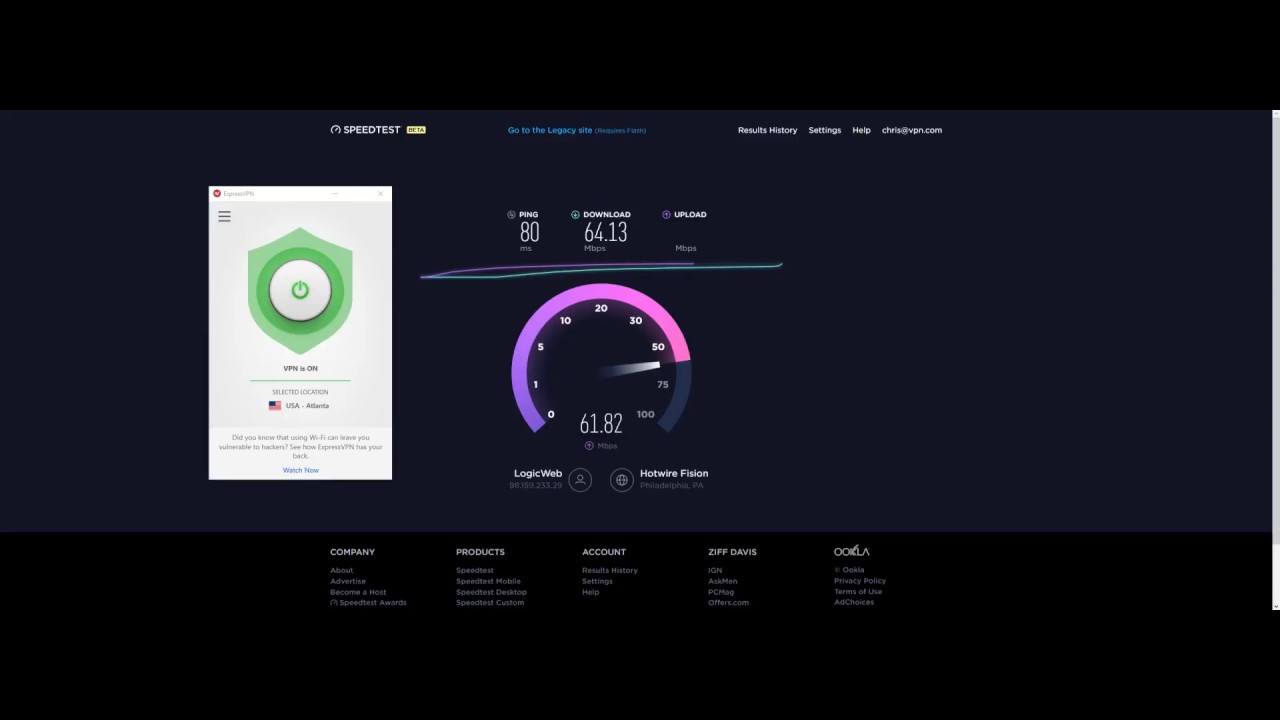Open AskMen footer link
Image resolution: width=1280 pixels, height=720 pixels.
[x=723, y=581]
